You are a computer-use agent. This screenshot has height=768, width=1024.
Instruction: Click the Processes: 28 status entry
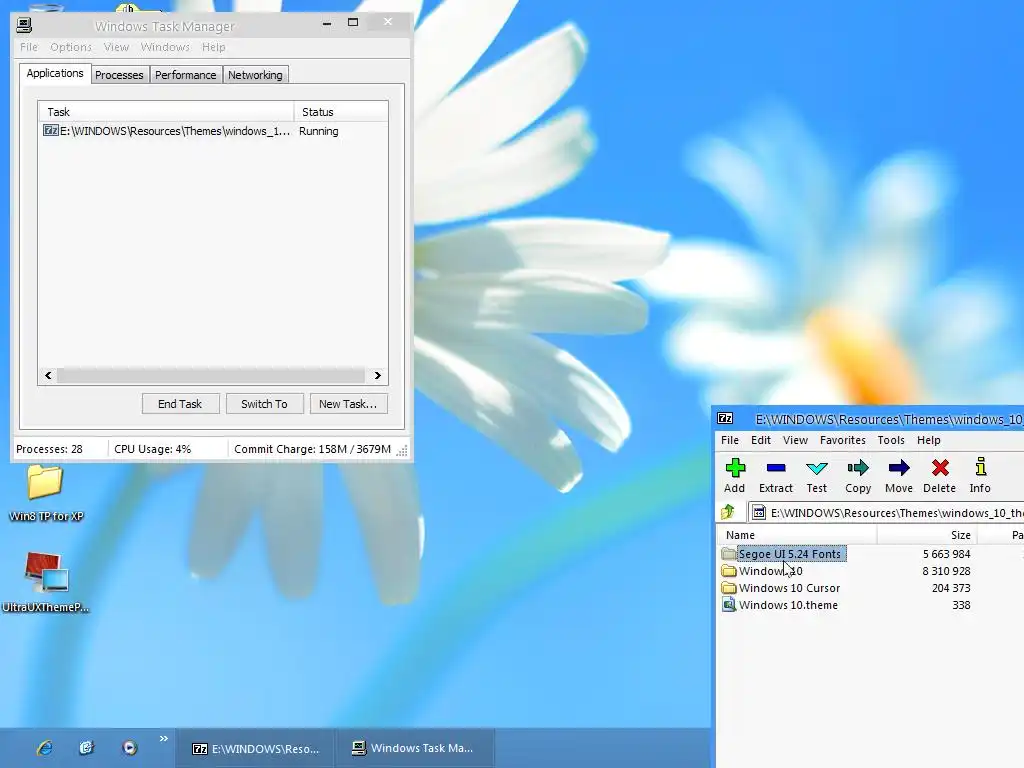pyautogui.click(x=50, y=449)
